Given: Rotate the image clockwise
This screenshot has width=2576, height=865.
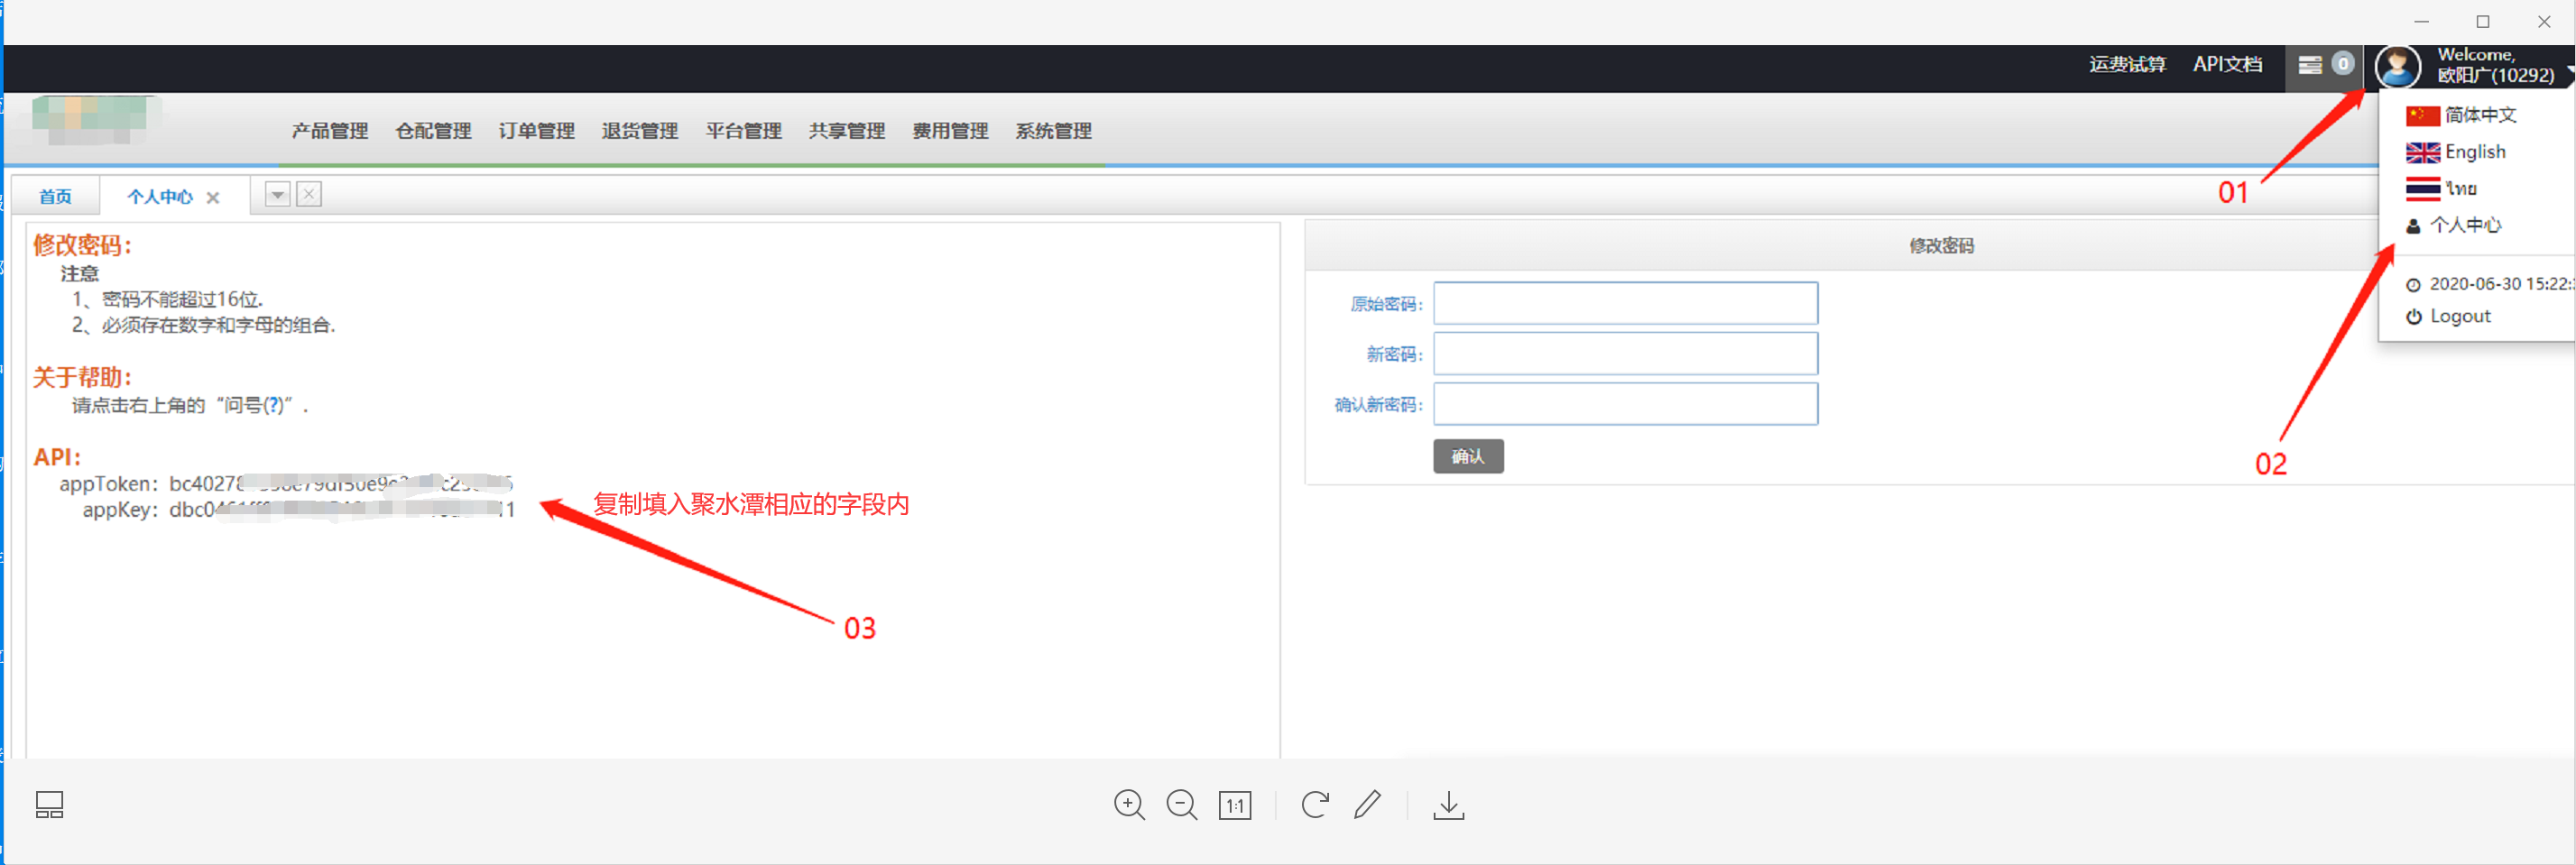Looking at the screenshot, I should click(1314, 805).
